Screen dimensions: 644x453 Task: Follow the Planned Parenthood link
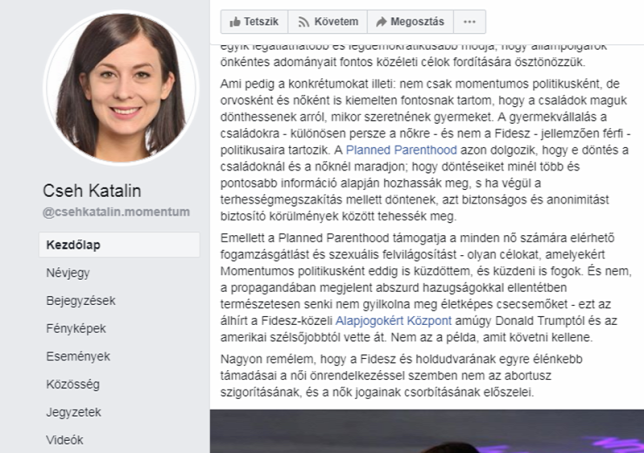coord(401,150)
